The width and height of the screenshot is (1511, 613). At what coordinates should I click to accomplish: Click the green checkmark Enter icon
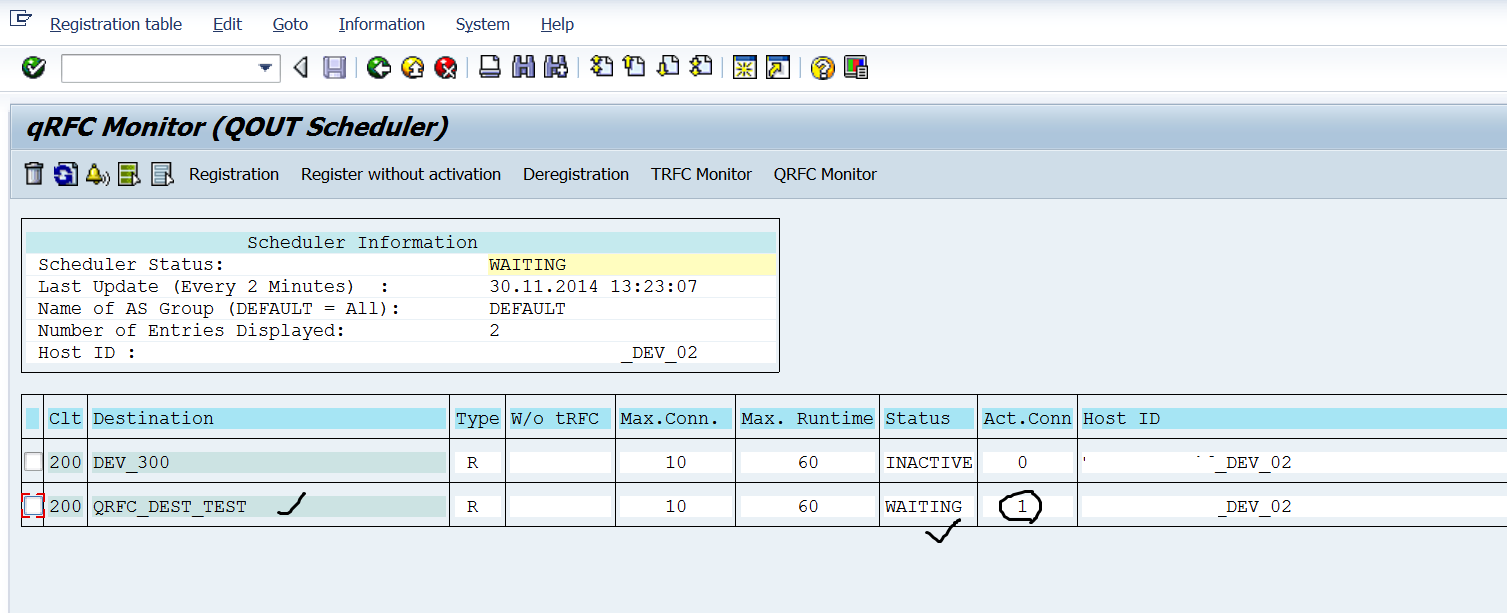pos(34,68)
